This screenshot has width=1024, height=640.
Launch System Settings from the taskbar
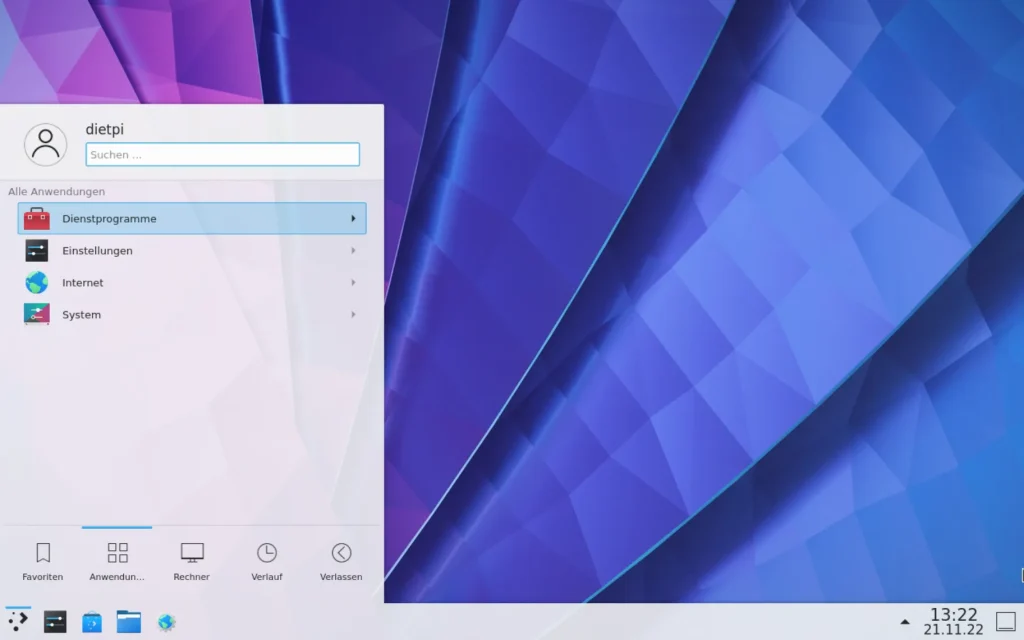[x=55, y=622]
